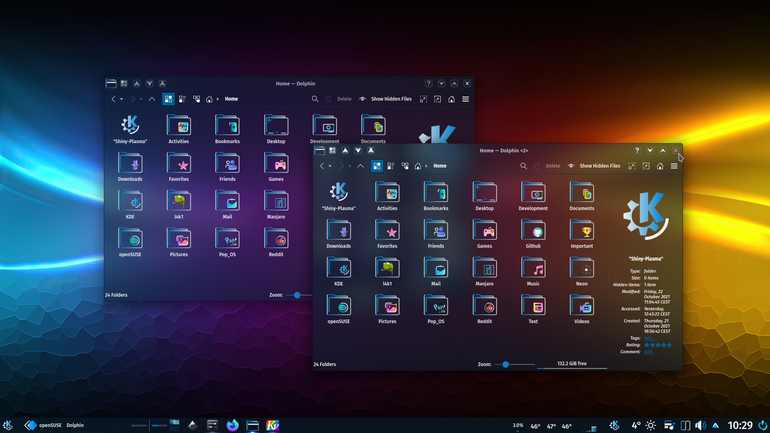Image resolution: width=770 pixels, height=433 pixels.
Task: Select the Home breadcrumb in Dolphin <2>
Action: coord(440,166)
